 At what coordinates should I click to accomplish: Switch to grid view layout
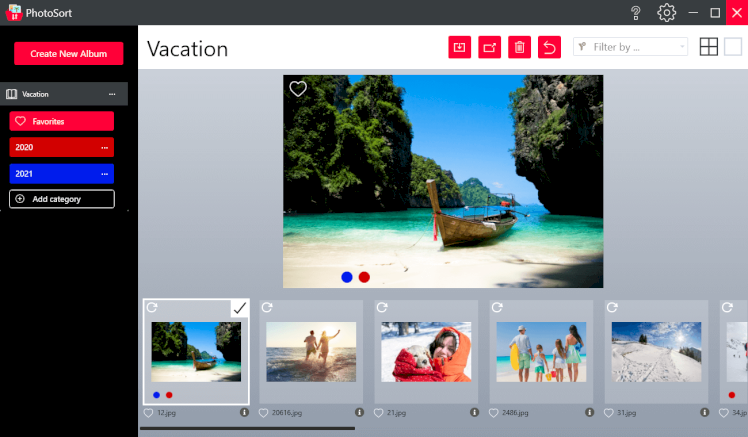[x=708, y=47]
